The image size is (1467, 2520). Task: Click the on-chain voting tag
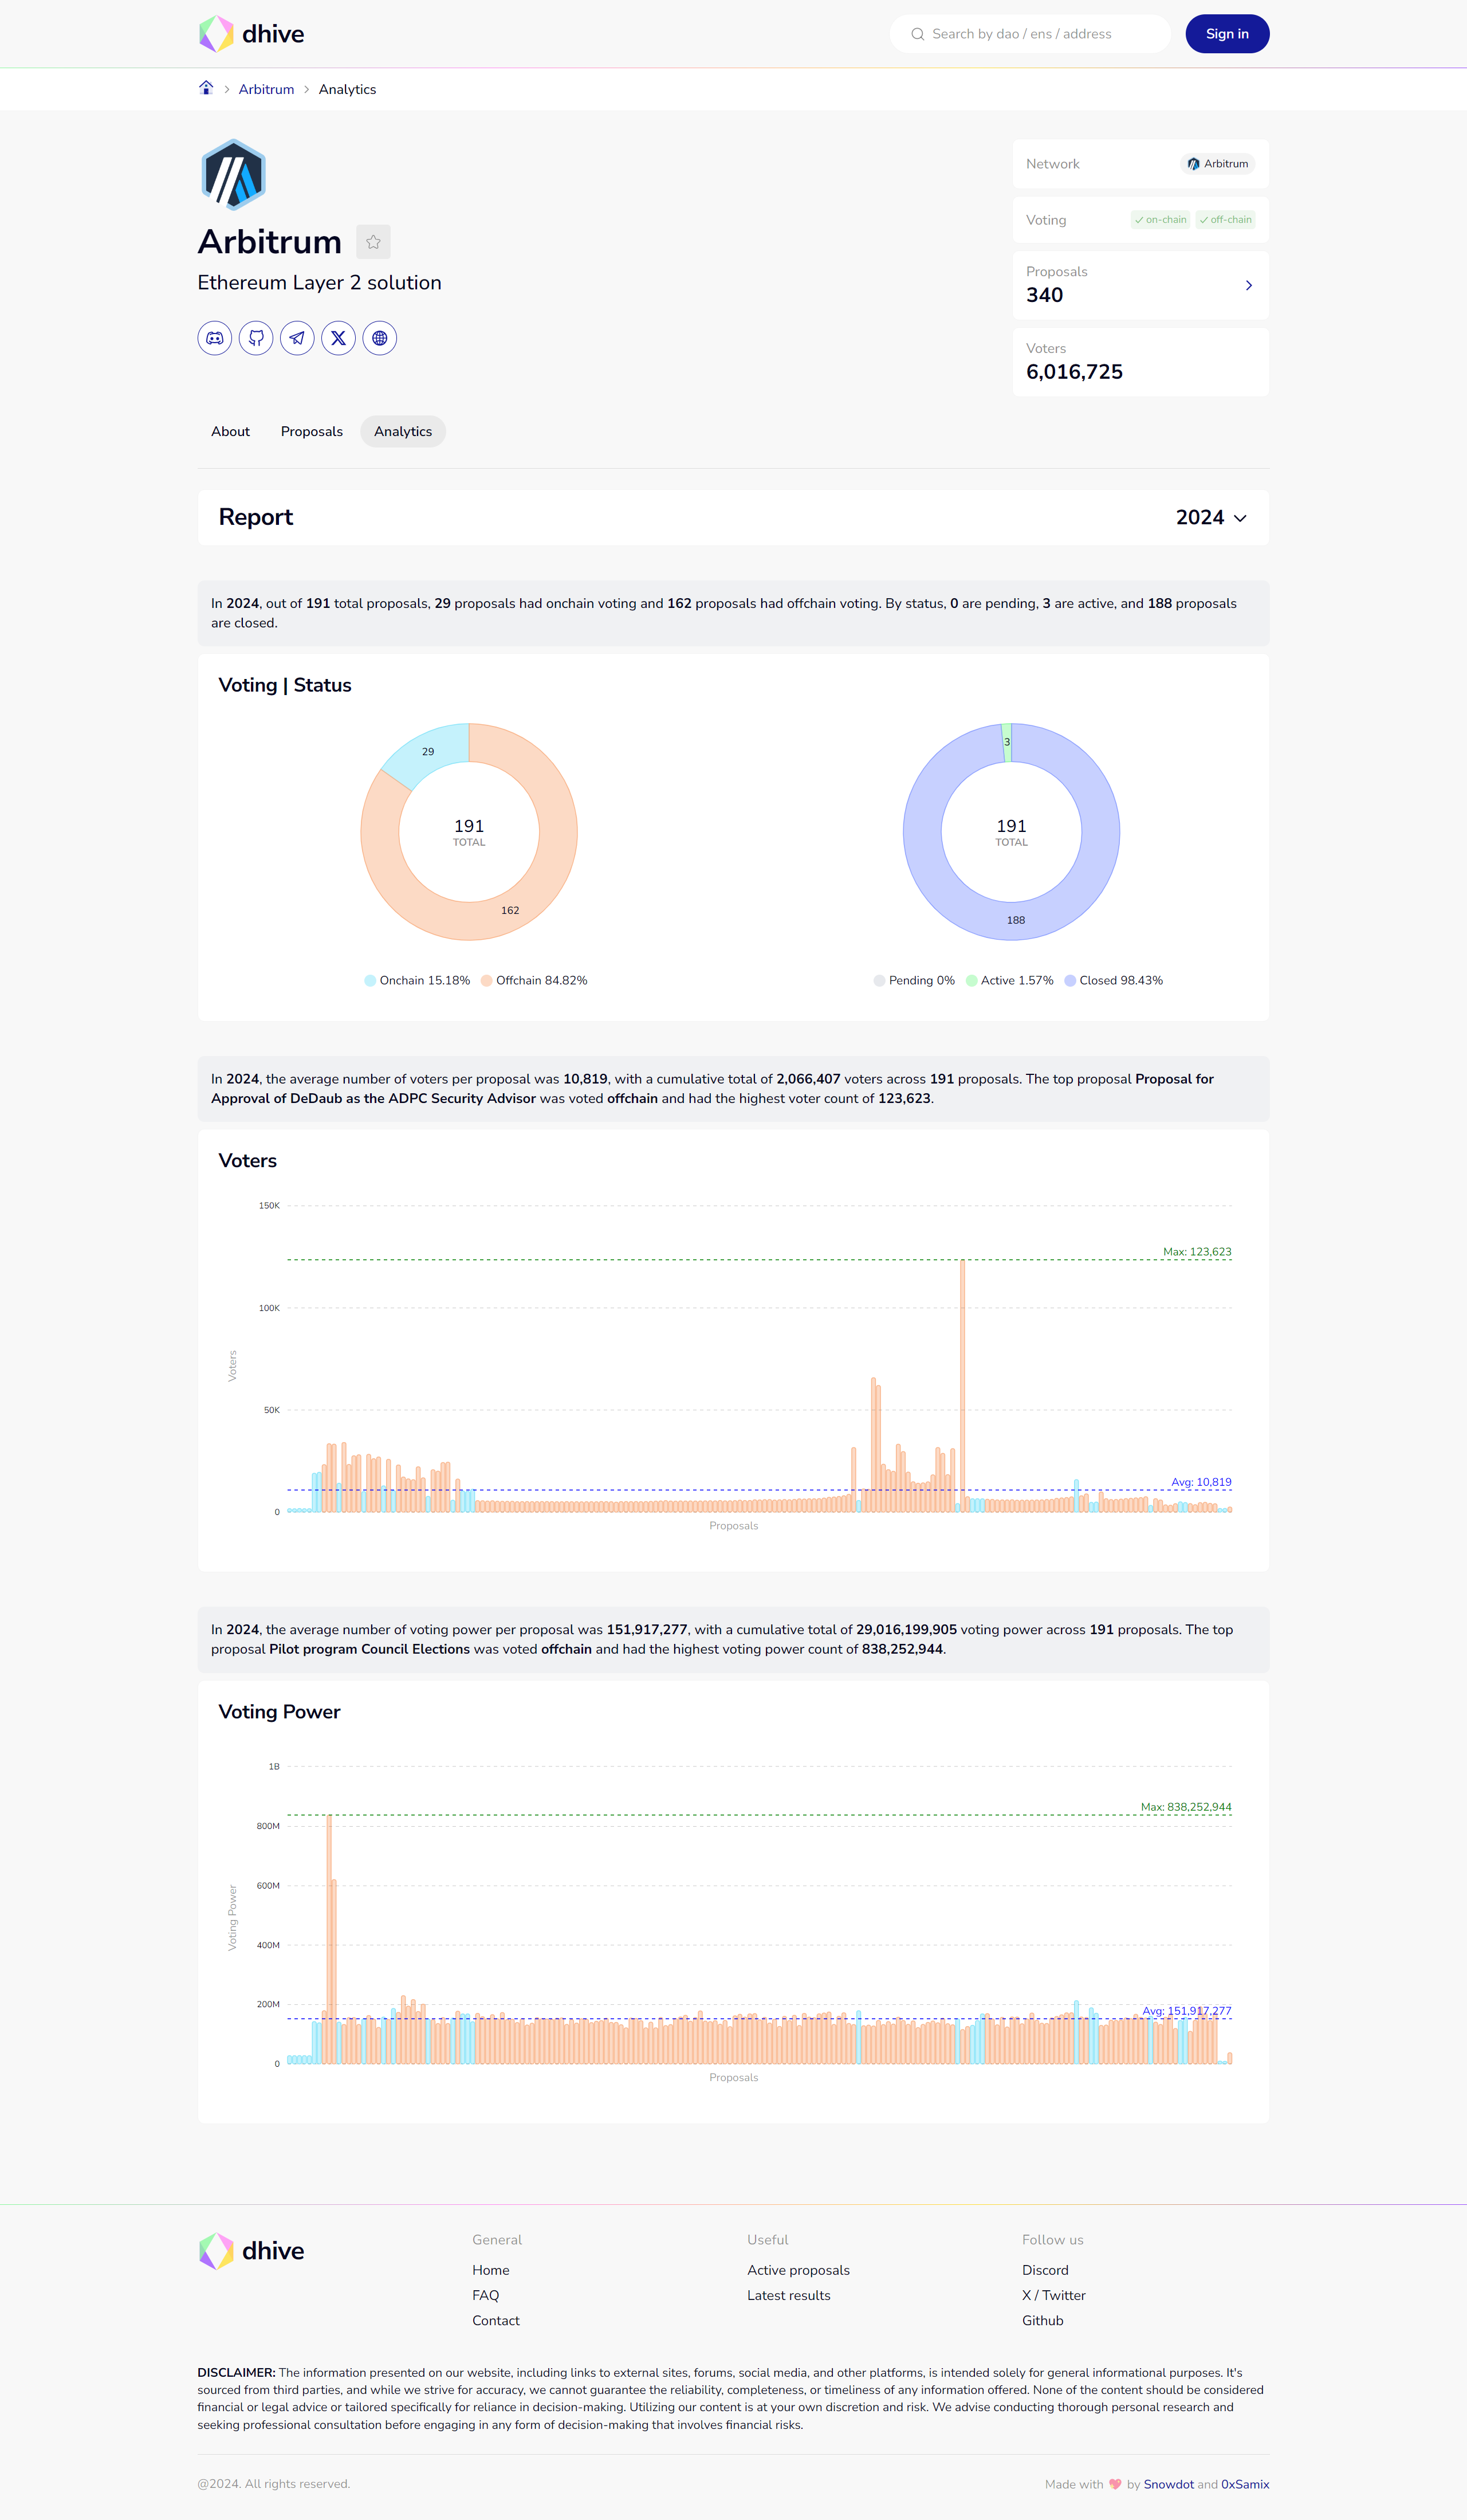(x=1160, y=220)
